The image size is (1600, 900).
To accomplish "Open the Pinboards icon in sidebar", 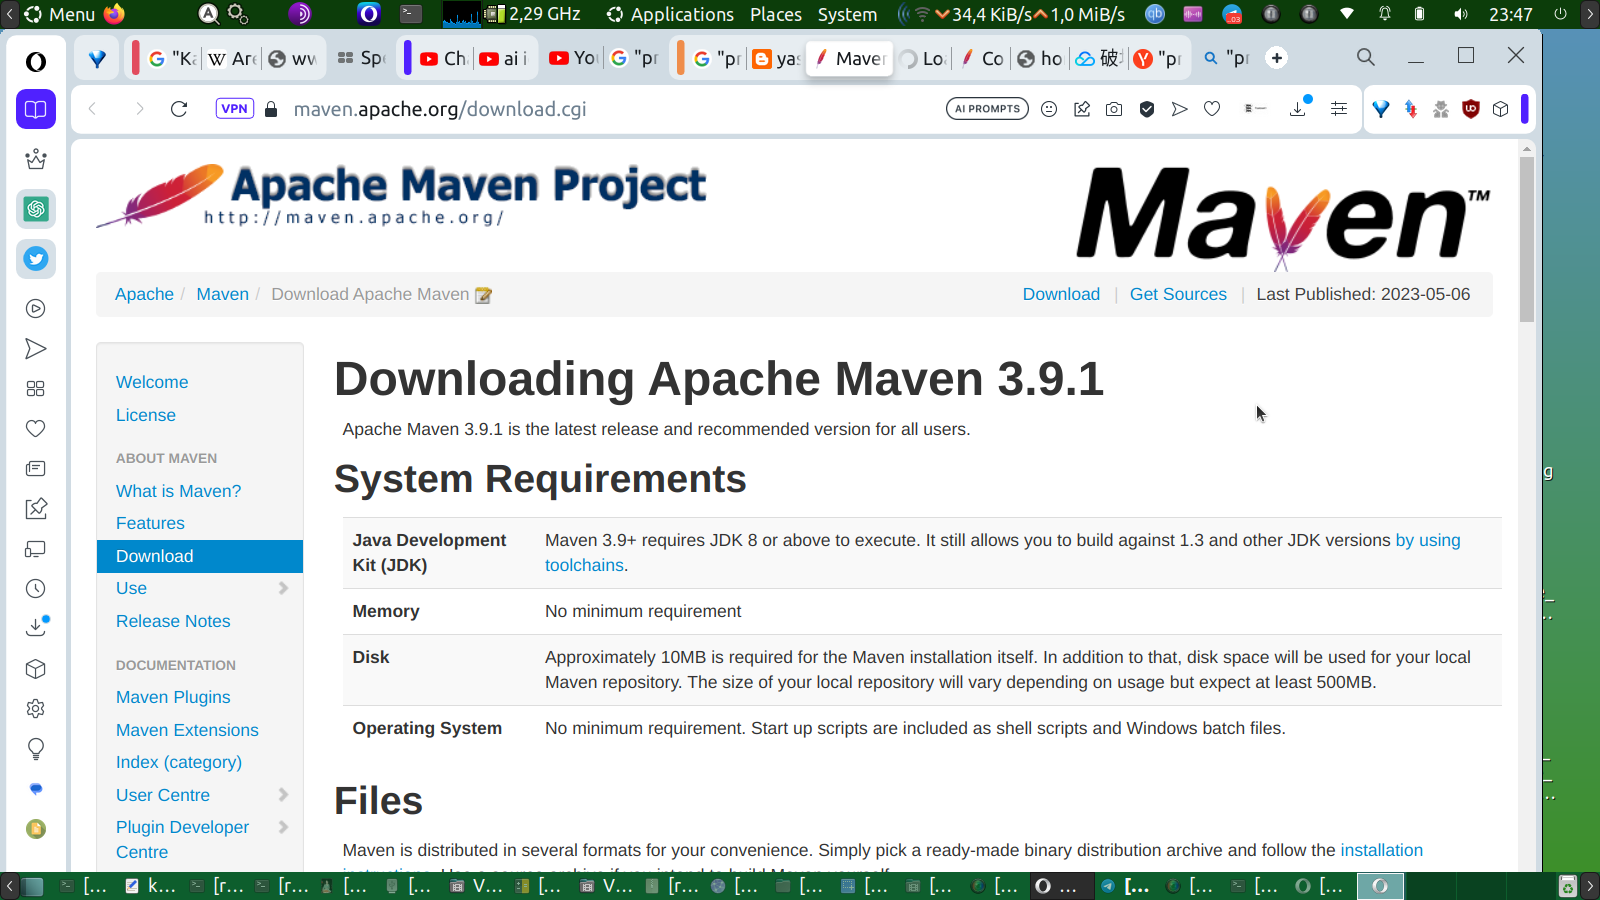I will tap(36, 509).
